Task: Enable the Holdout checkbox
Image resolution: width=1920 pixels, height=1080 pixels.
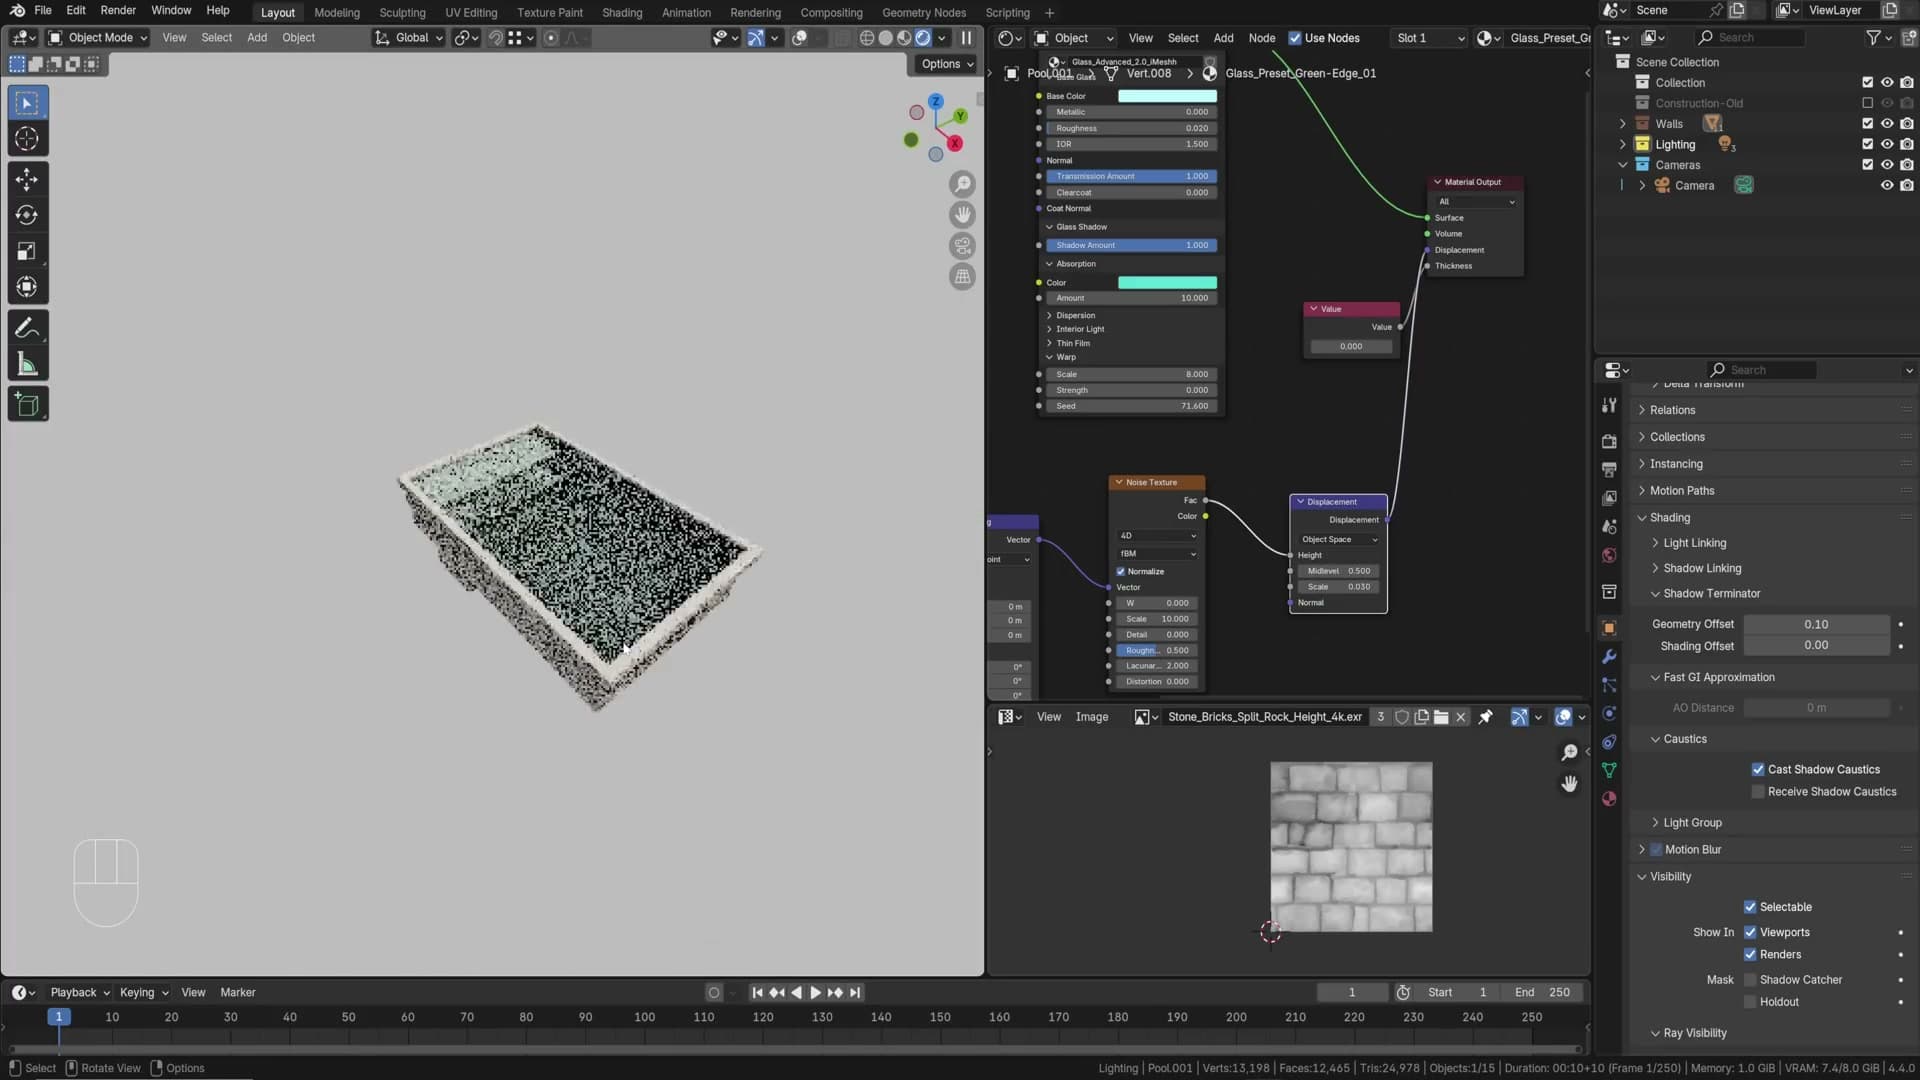Action: (1750, 1002)
